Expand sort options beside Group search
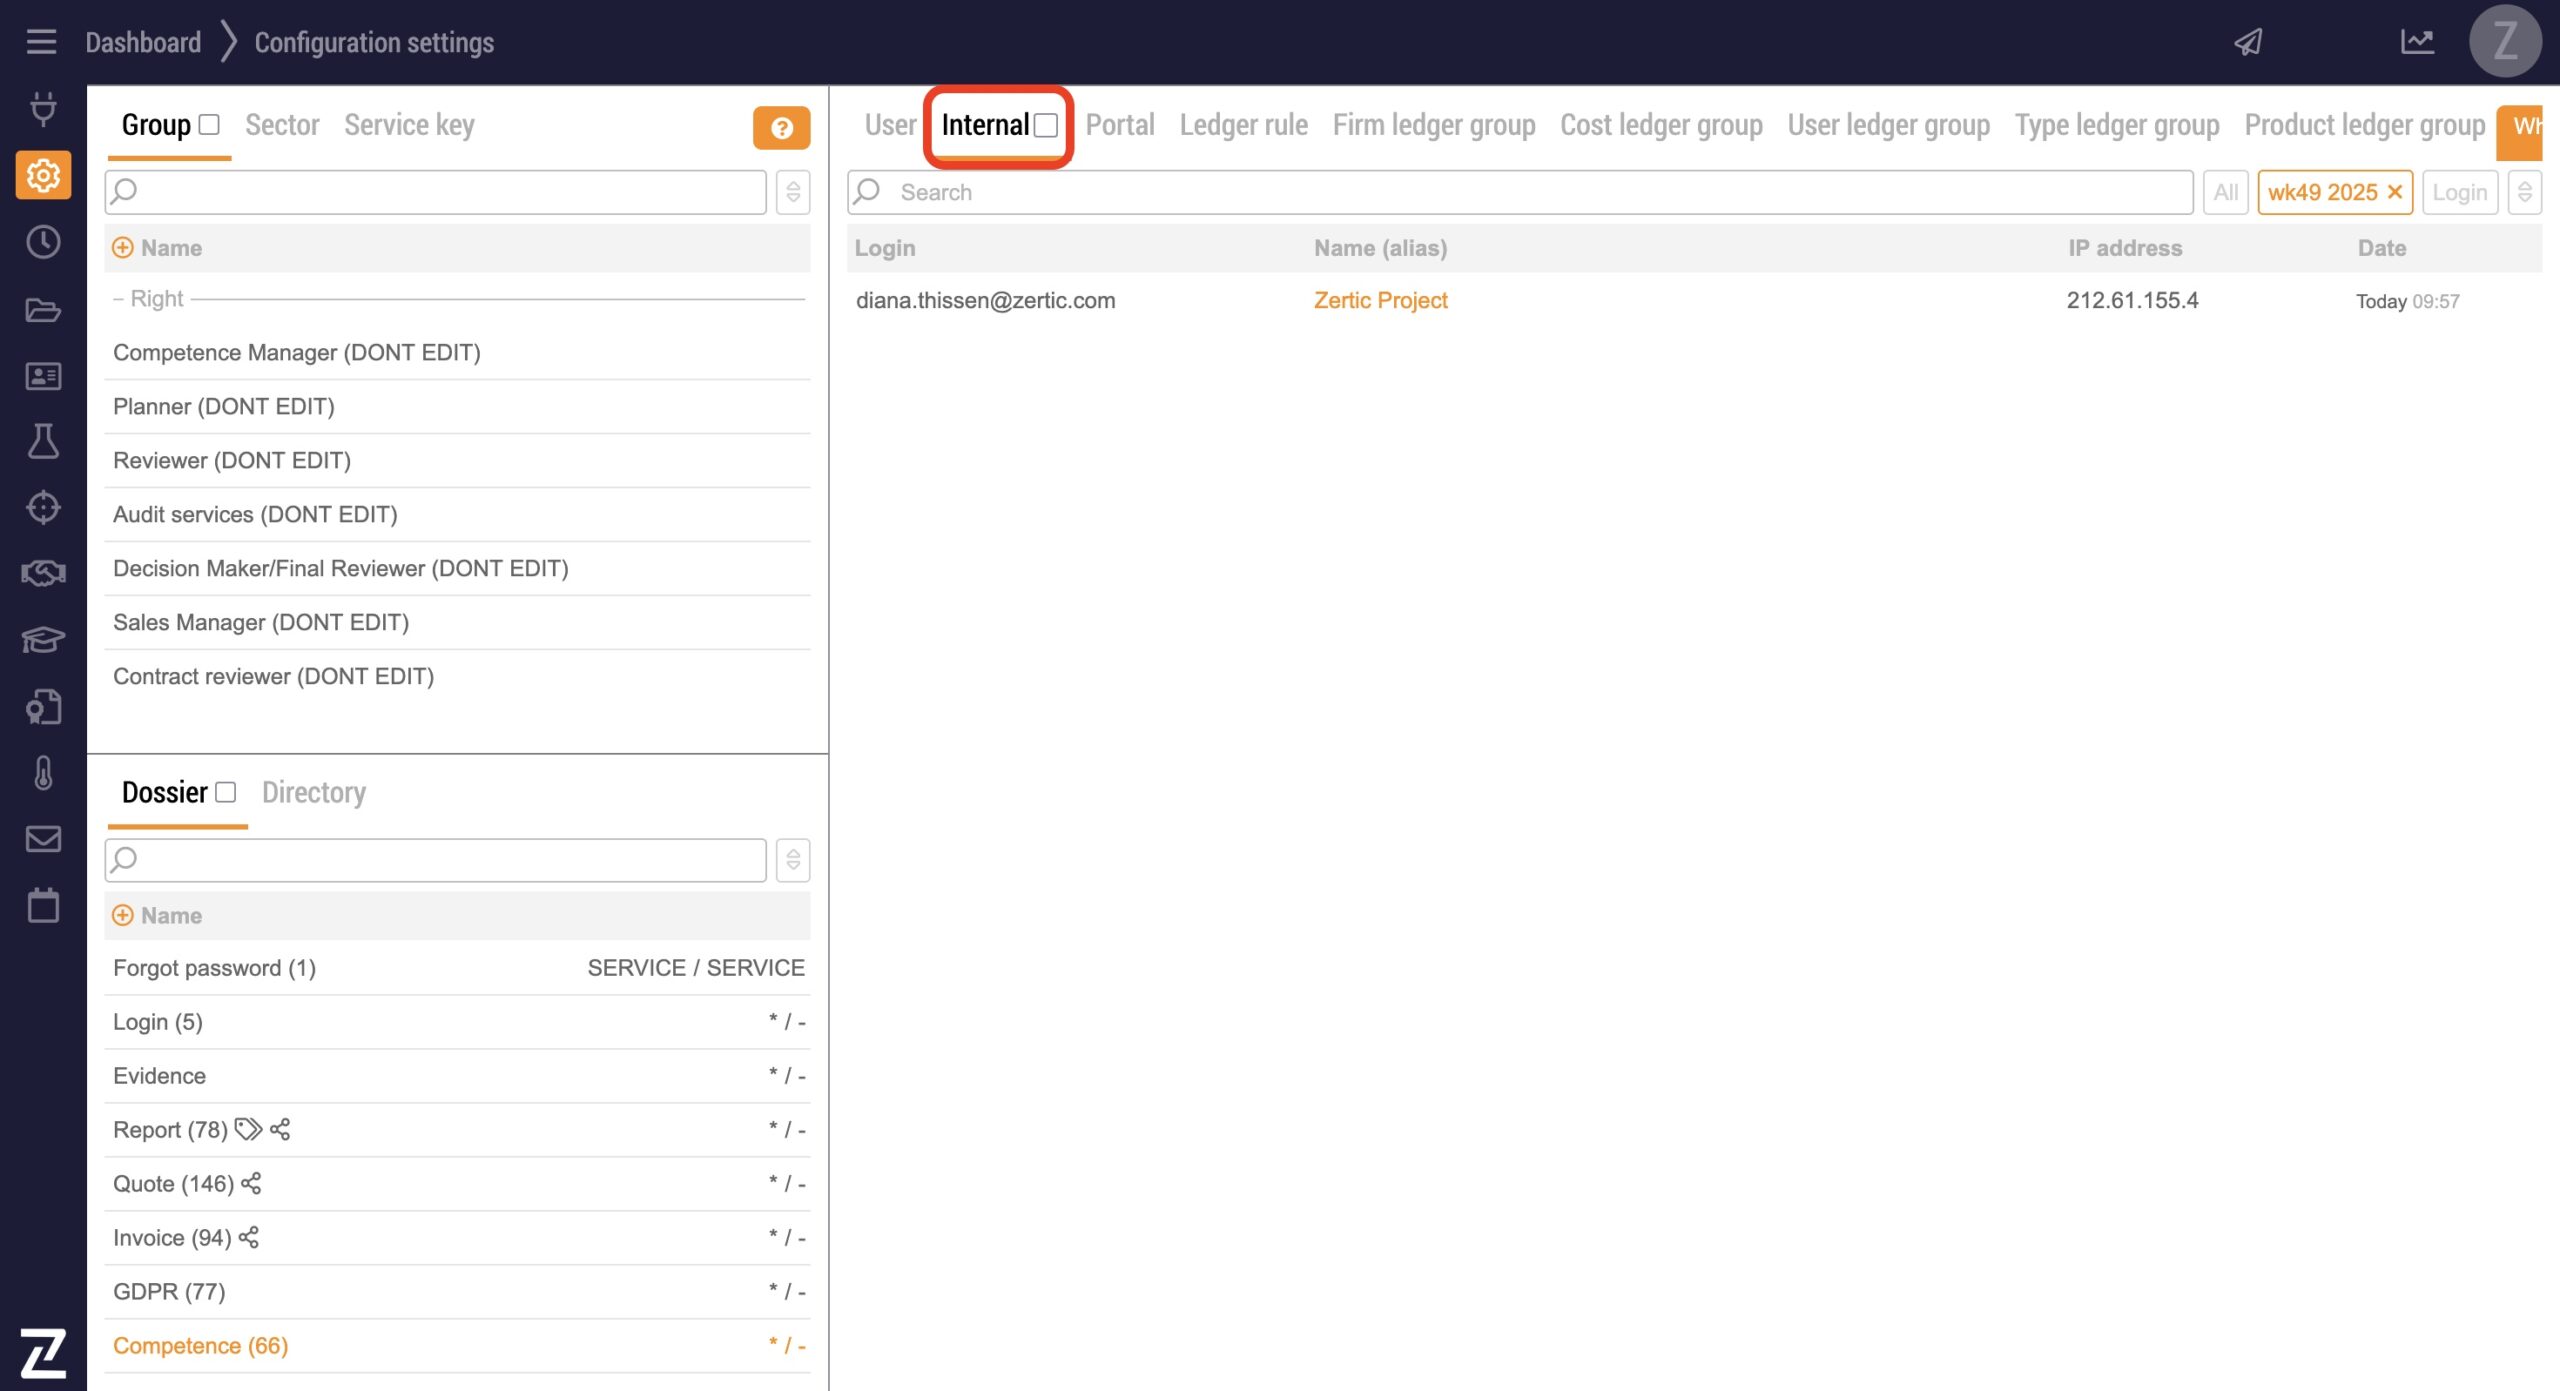Screen dimensions: 2560x1391 (793, 192)
